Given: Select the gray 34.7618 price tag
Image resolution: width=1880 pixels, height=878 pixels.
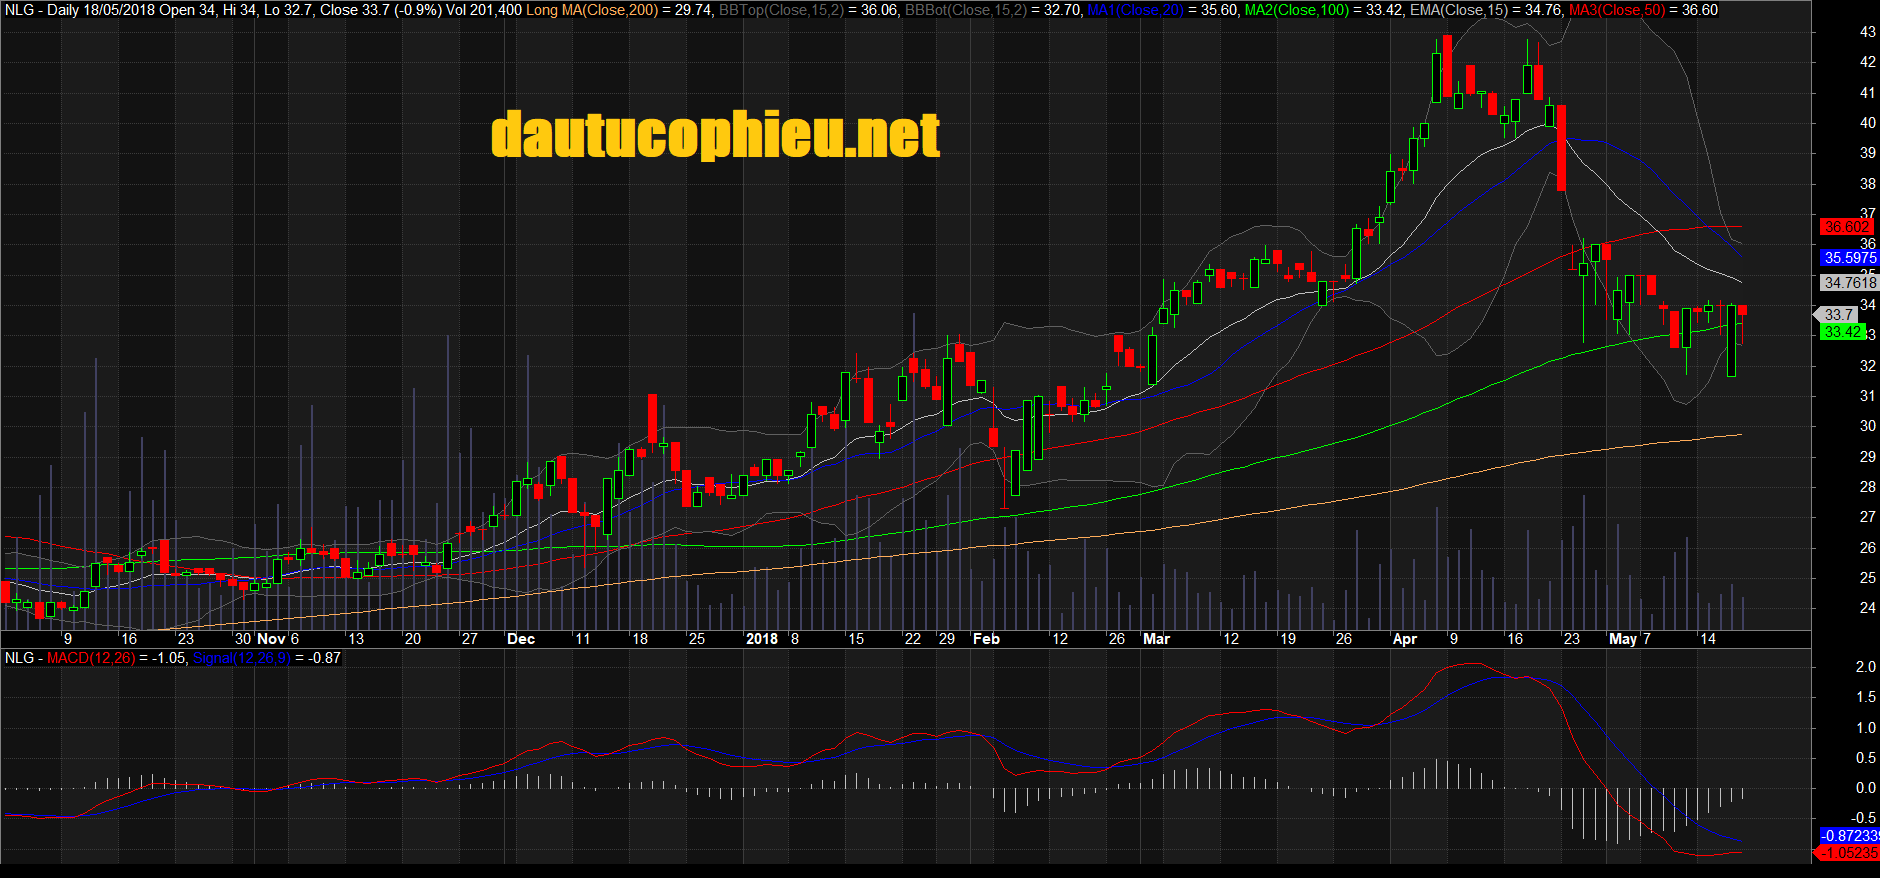Looking at the screenshot, I should pyautogui.click(x=1849, y=283).
